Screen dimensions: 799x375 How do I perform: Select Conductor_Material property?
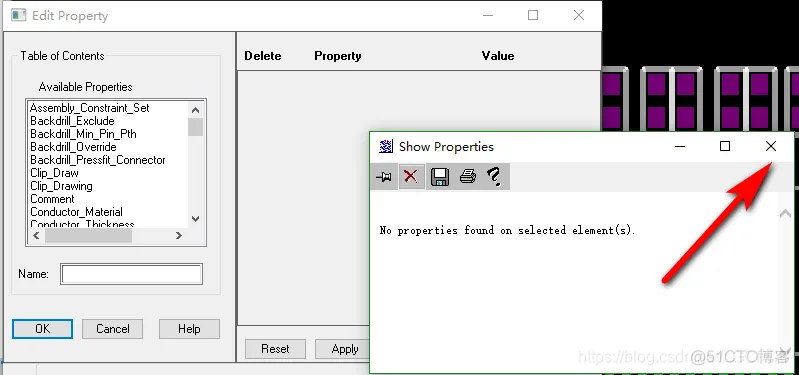point(76,212)
